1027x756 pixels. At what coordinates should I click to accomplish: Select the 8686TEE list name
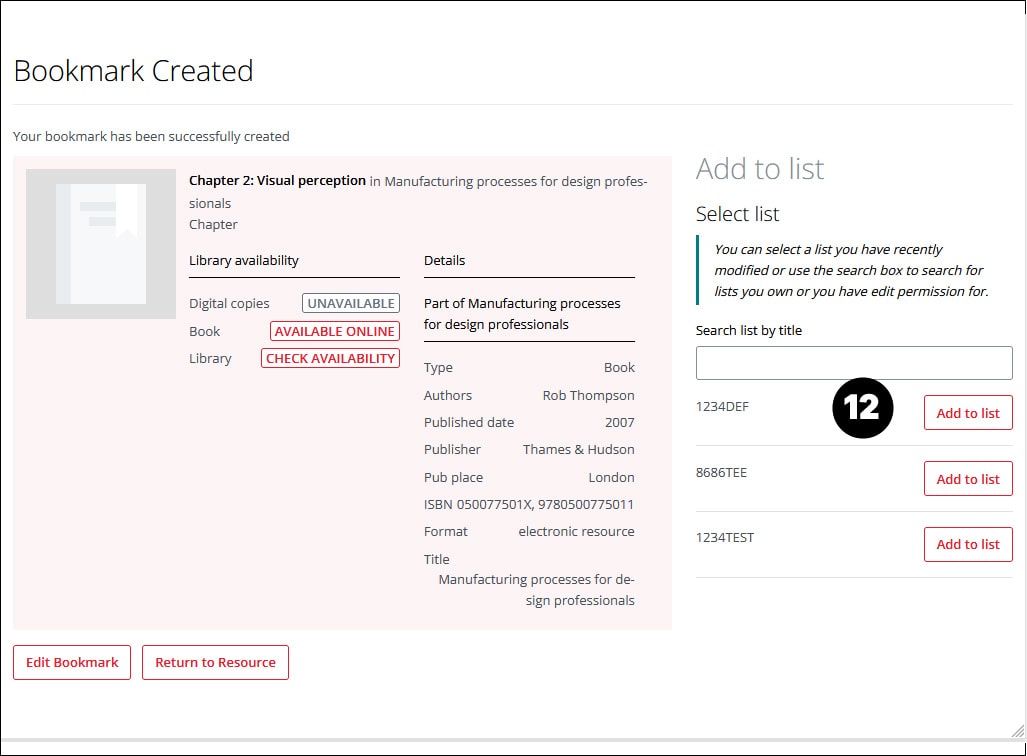click(x=721, y=472)
